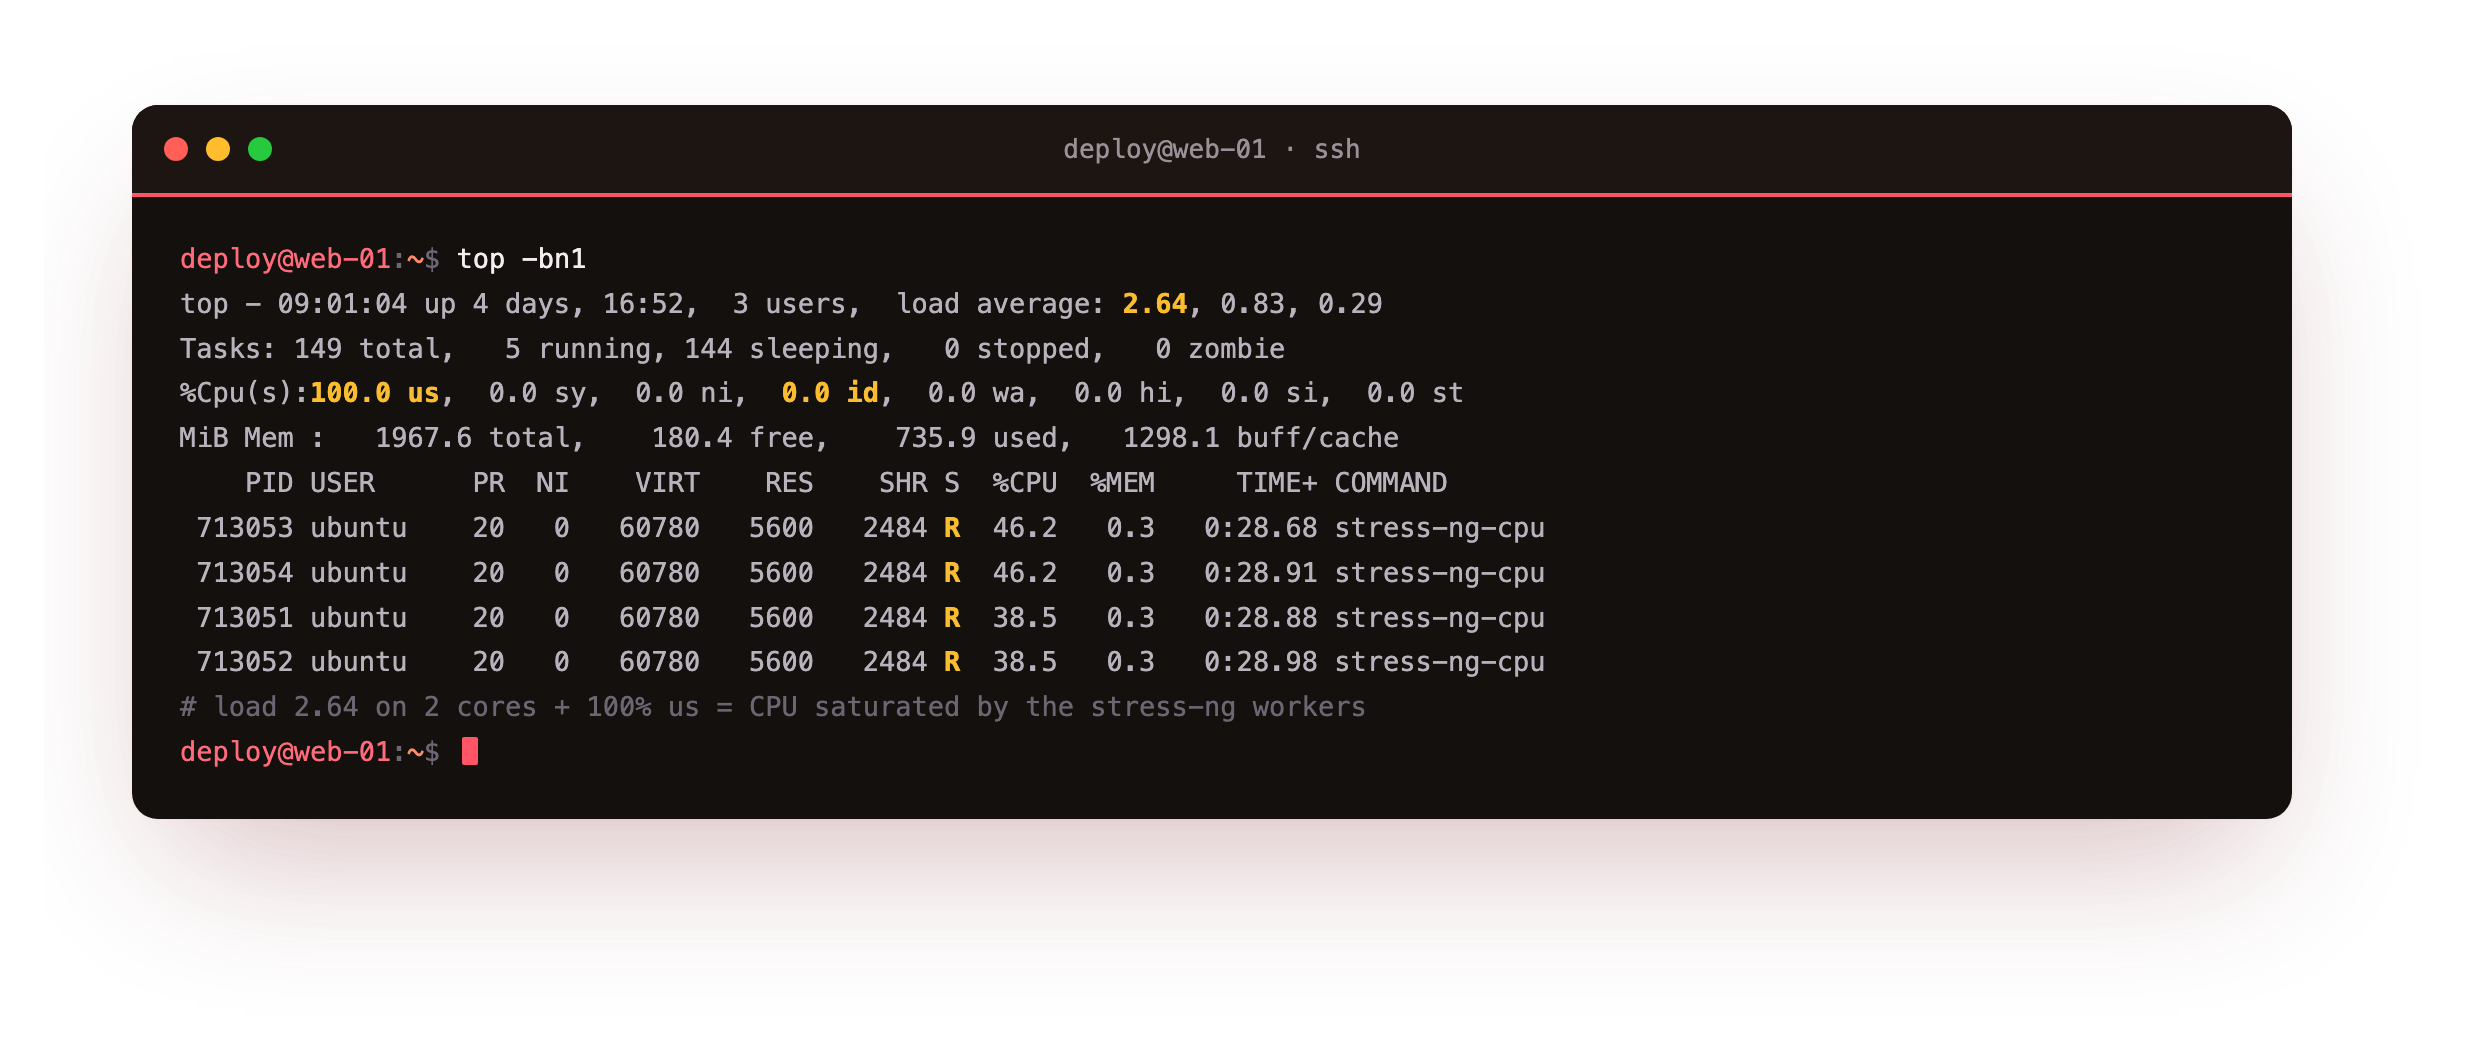
Task: Click '0 zombie' in the Tasks line
Action: (1219, 349)
